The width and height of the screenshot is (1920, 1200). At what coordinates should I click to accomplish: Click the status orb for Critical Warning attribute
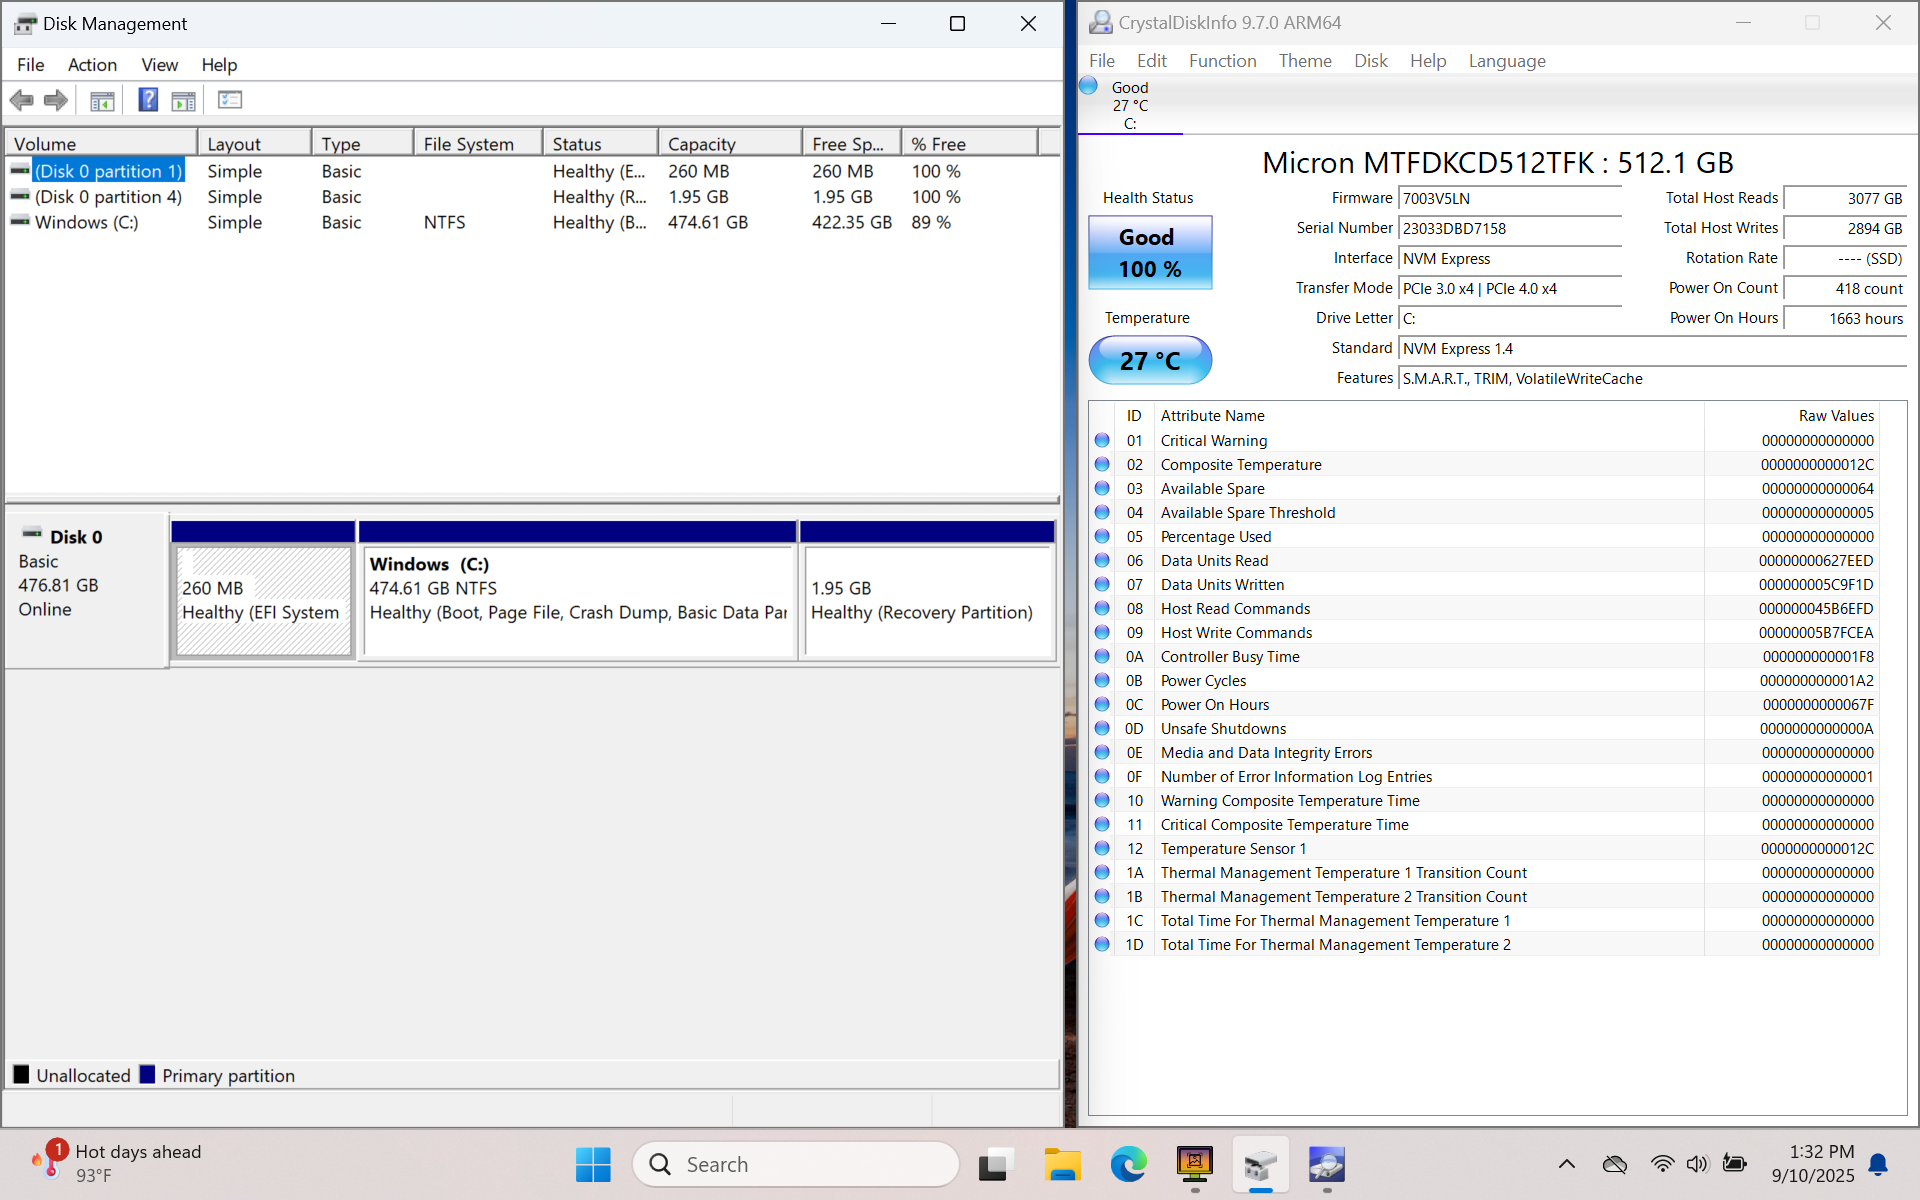click(1102, 440)
